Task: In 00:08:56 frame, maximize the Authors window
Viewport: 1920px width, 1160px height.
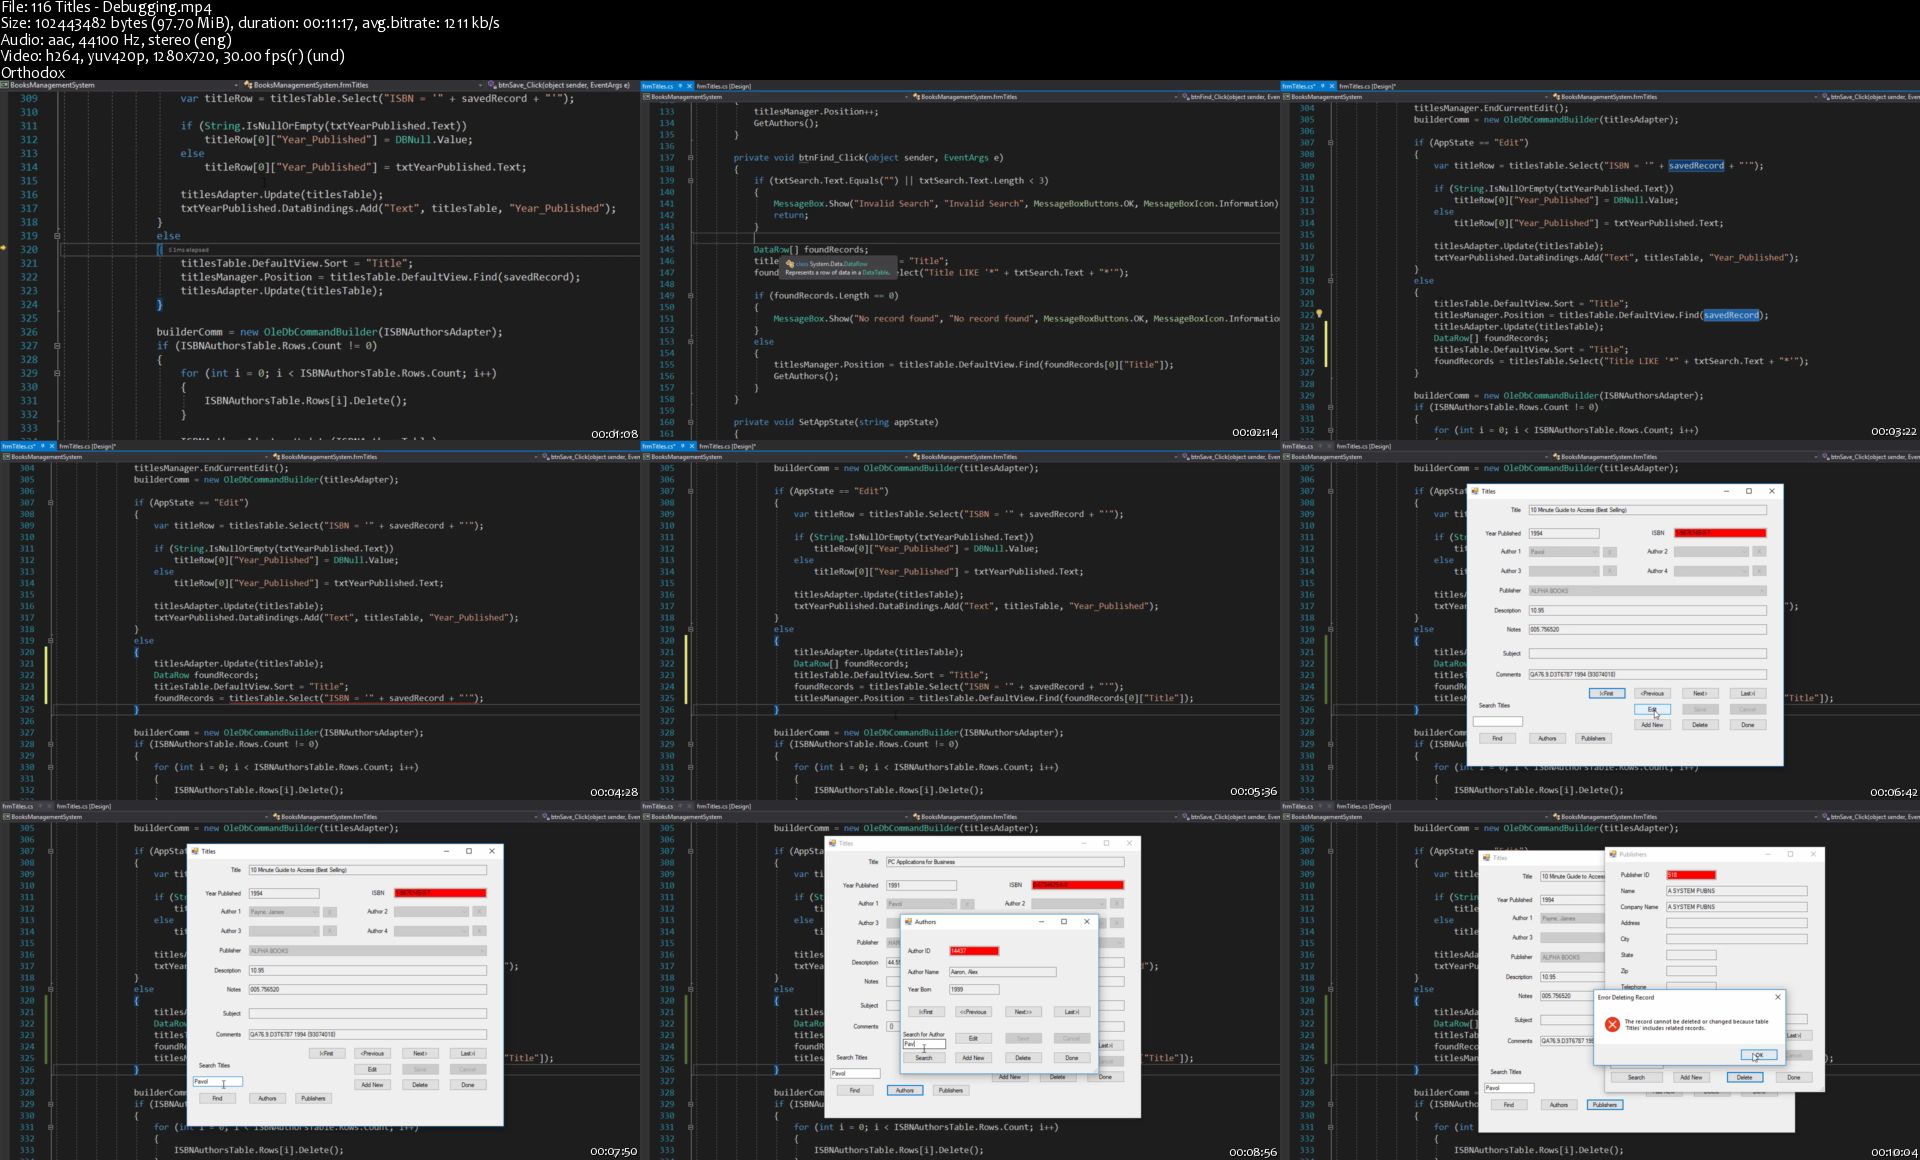Action: (1064, 922)
